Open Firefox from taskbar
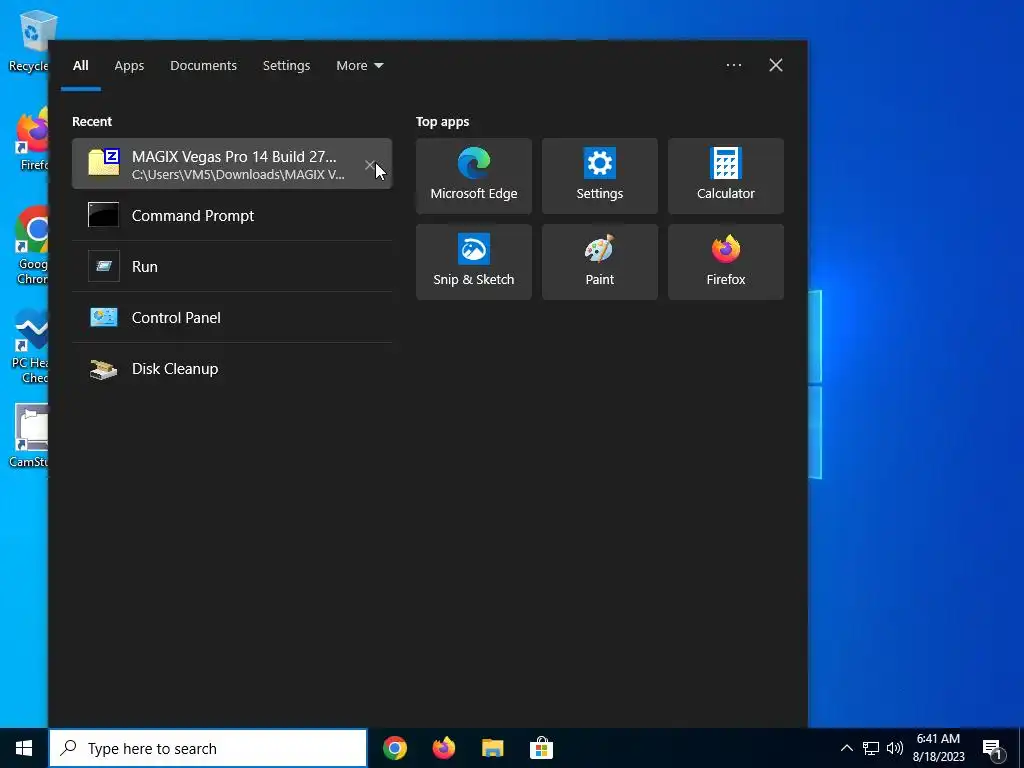The width and height of the screenshot is (1024, 768). click(x=444, y=748)
